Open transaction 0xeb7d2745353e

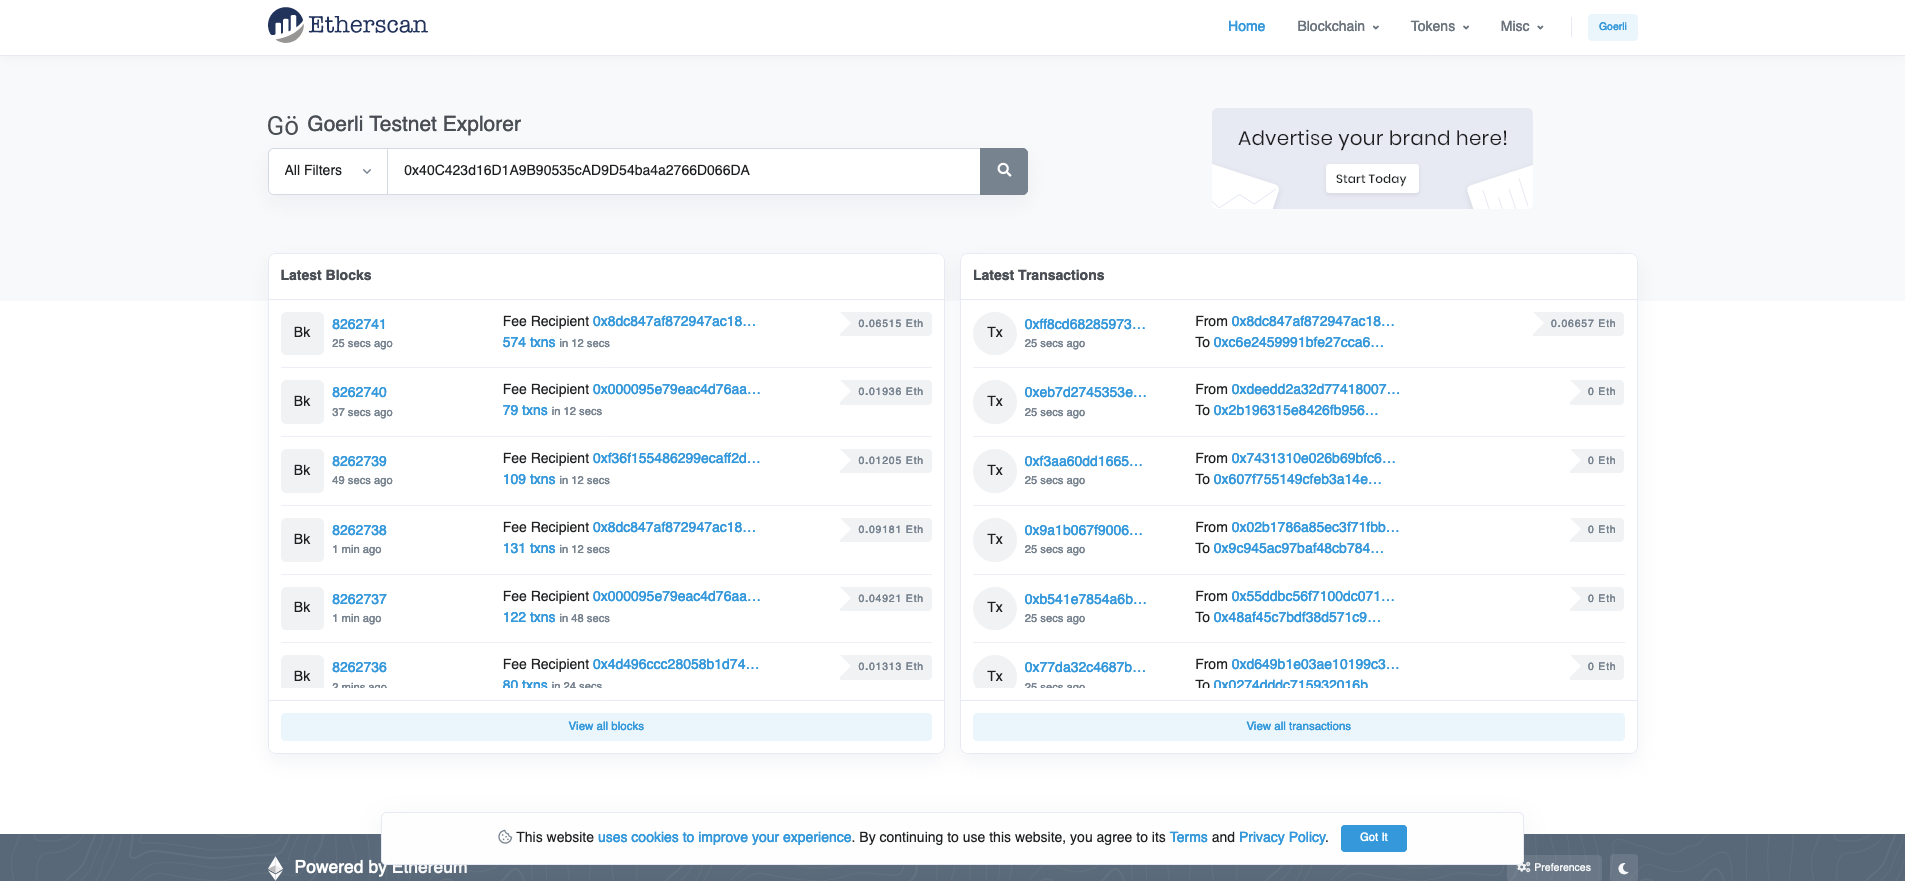click(x=1085, y=393)
